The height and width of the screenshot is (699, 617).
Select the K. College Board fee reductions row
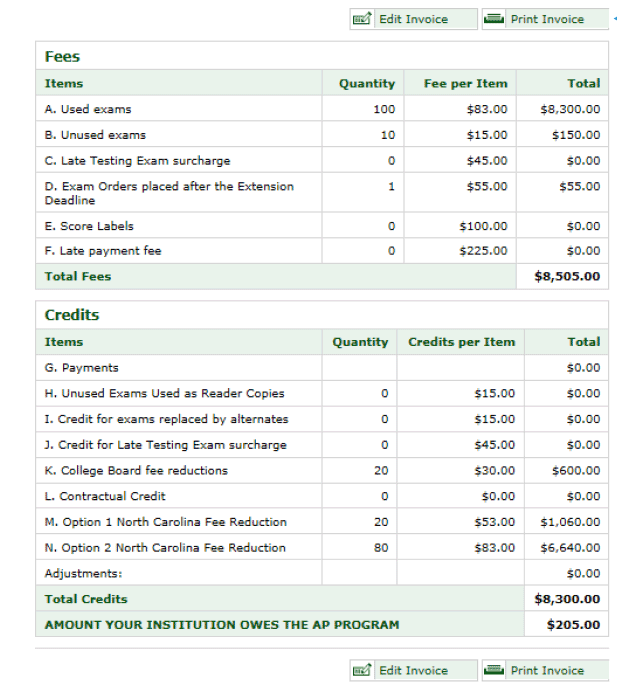322,470
